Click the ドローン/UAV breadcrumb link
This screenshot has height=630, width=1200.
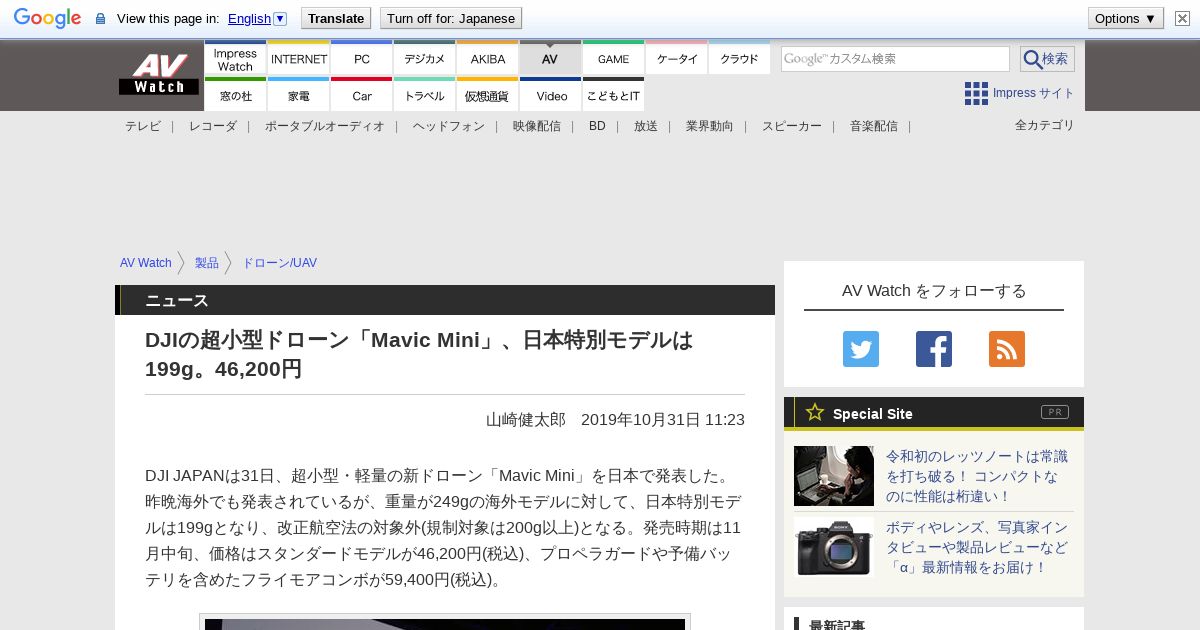click(280, 263)
